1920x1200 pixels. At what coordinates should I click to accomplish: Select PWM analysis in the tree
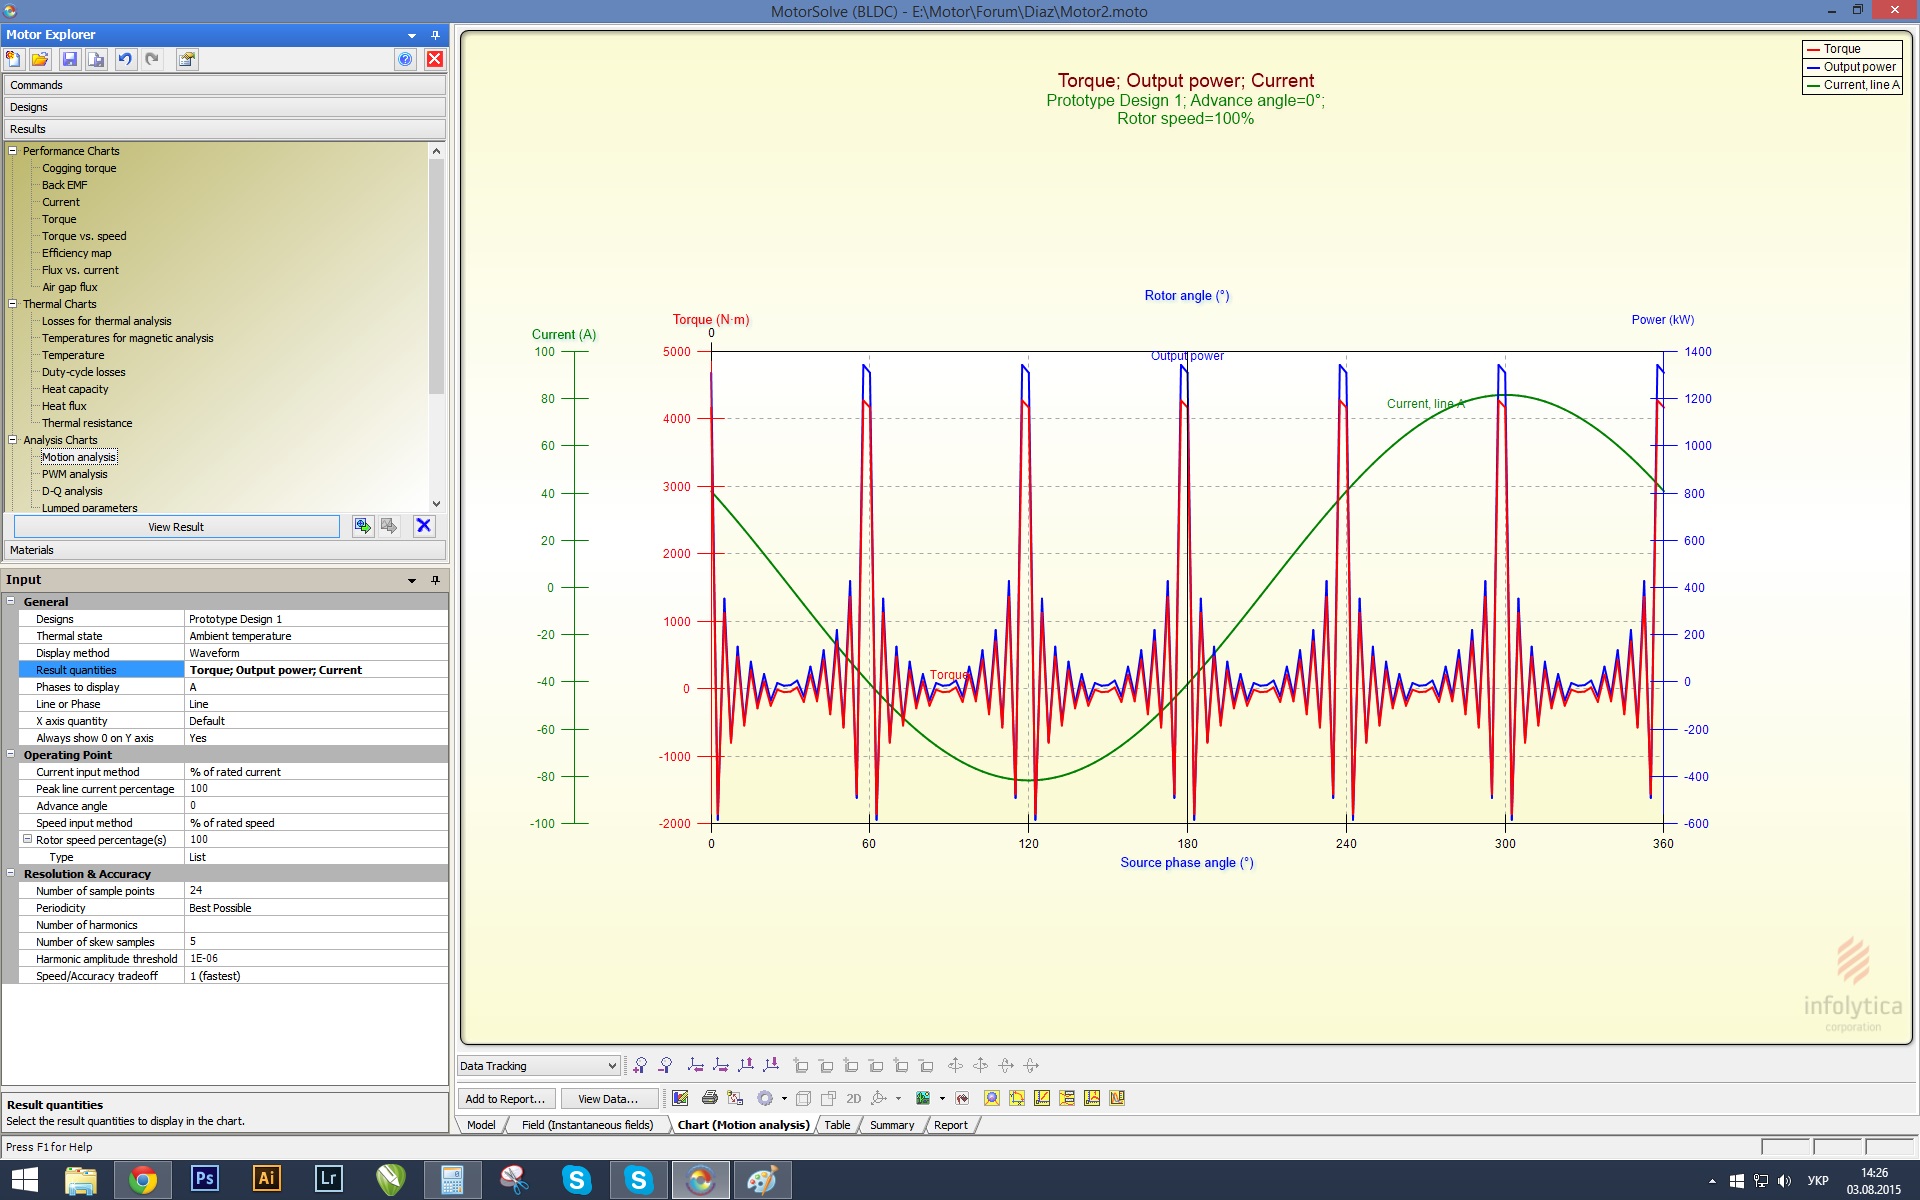(74, 474)
